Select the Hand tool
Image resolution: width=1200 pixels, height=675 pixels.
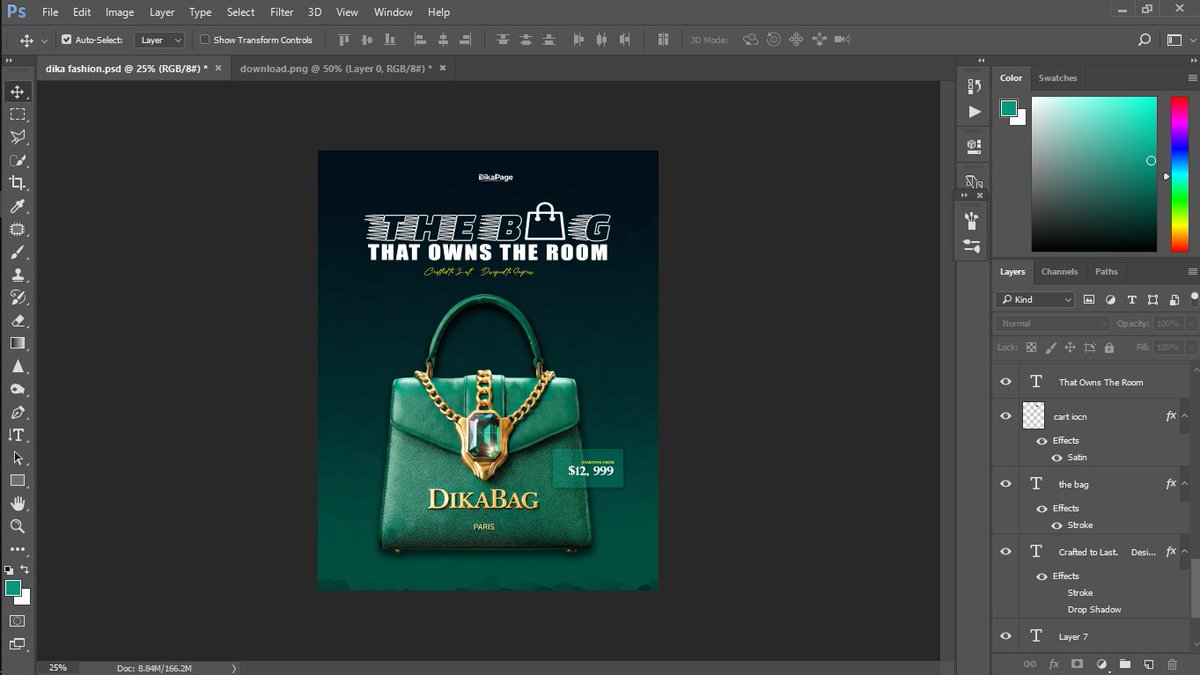click(x=17, y=503)
